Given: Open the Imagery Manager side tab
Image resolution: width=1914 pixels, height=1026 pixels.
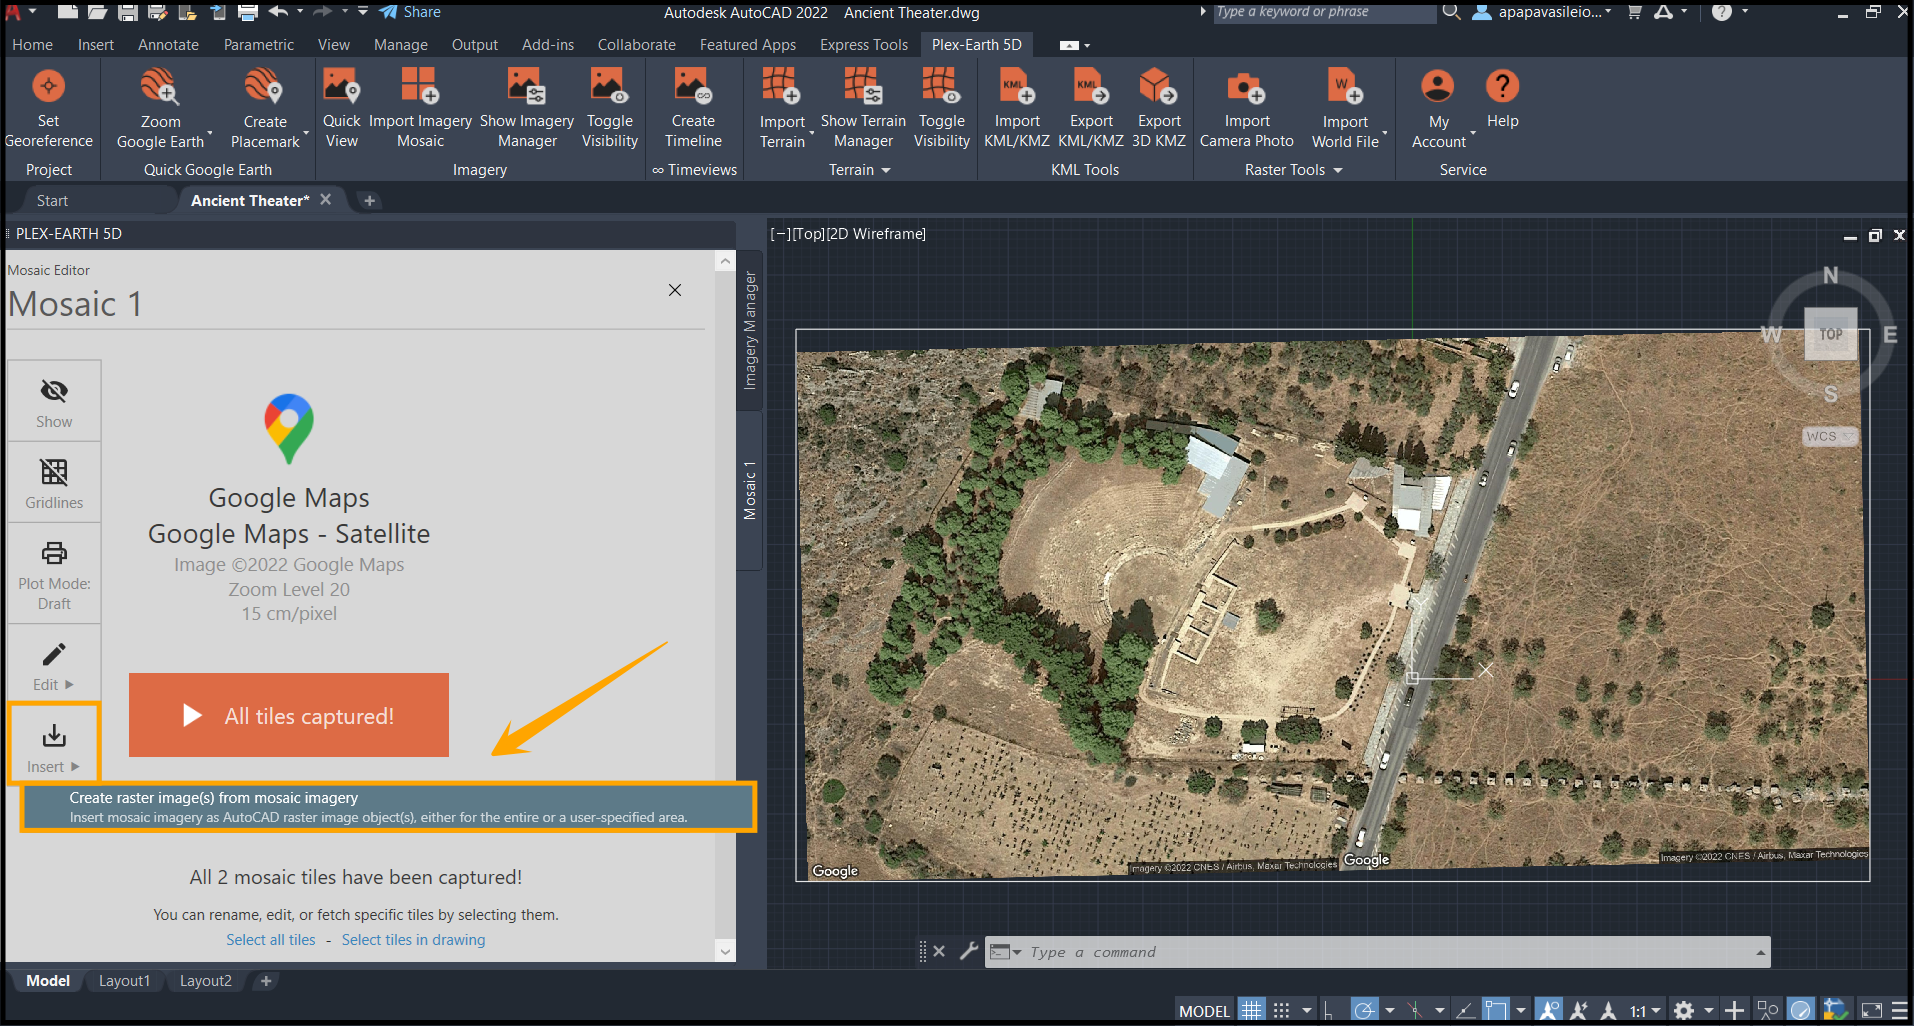Looking at the screenshot, I should pyautogui.click(x=749, y=330).
